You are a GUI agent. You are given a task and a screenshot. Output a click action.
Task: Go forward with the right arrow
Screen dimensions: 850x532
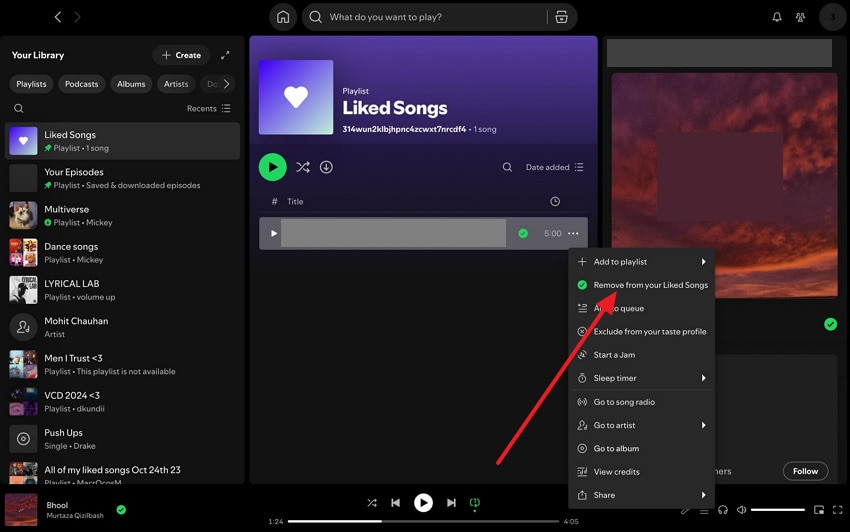point(77,17)
